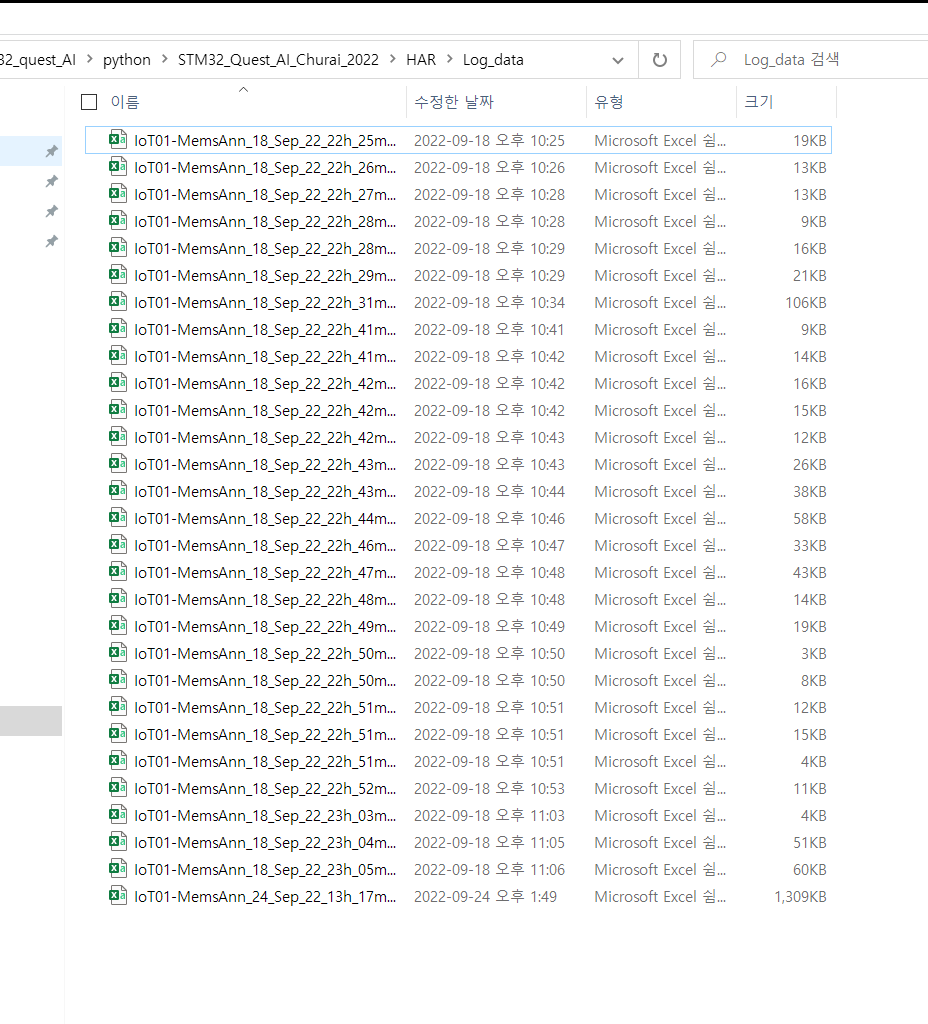The height and width of the screenshot is (1024, 928).
Task: Click the date 2022-09-18 오후 10:34
Action: (489, 302)
